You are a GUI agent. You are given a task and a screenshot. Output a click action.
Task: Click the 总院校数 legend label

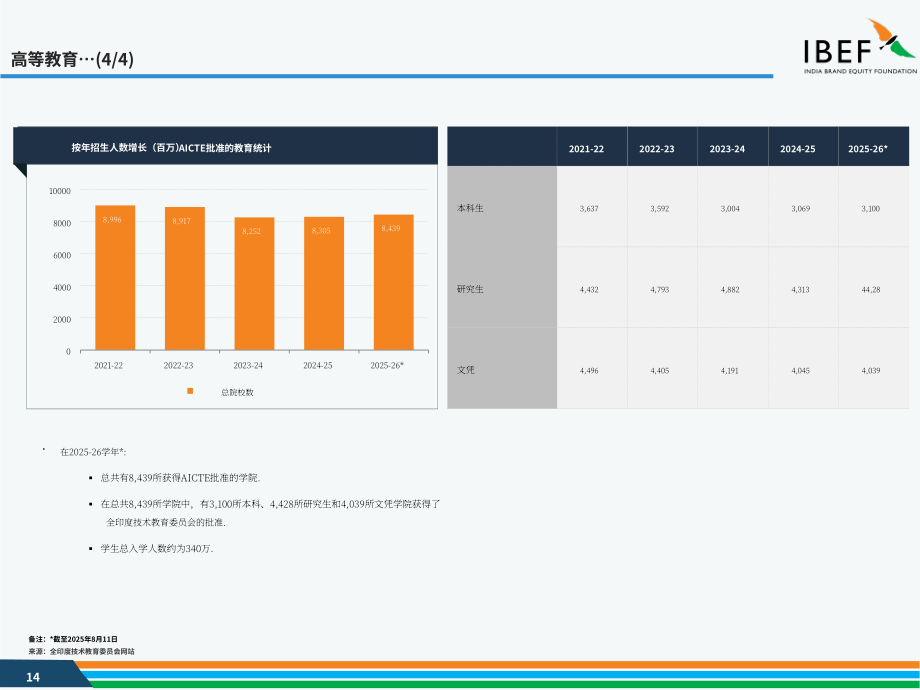237,393
